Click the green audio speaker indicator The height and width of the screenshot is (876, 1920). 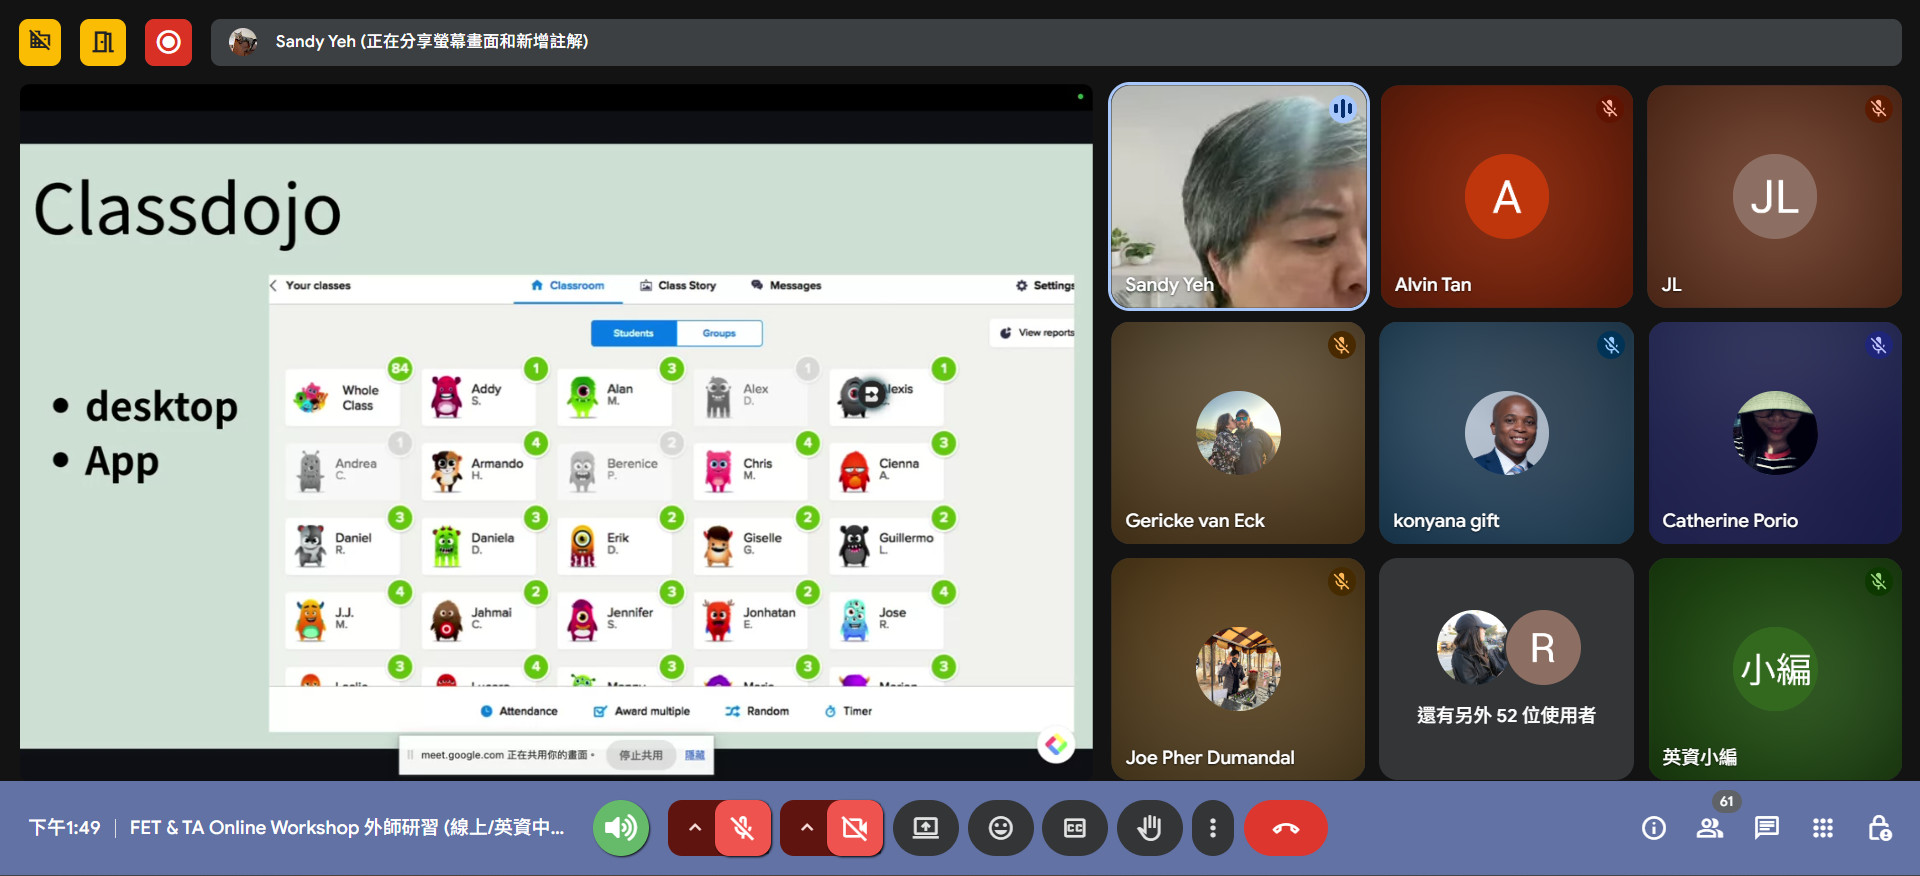pos(620,828)
